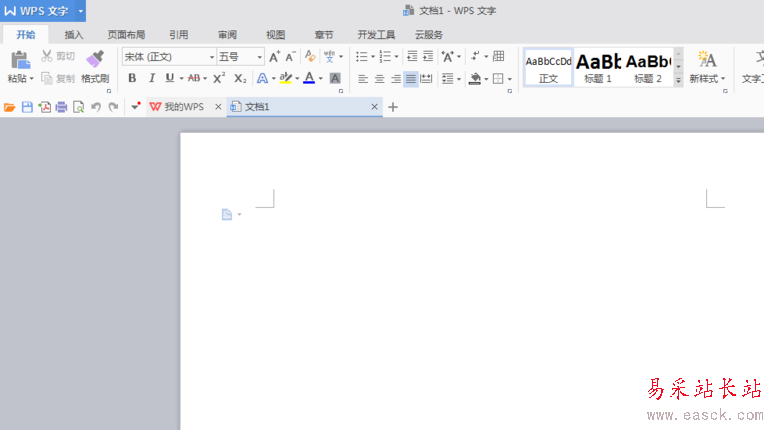Viewport: 764px width, 430px height.
Task: Toggle character shading A button
Action: (x=335, y=78)
